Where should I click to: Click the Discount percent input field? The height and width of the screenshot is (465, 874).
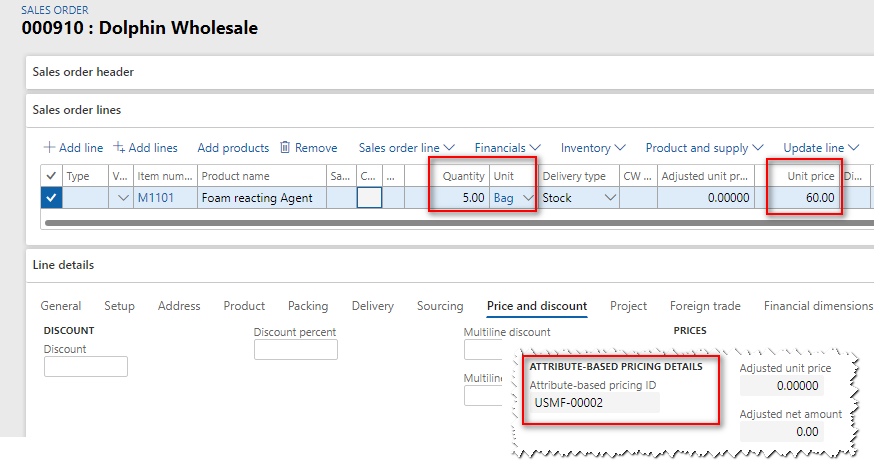click(296, 350)
